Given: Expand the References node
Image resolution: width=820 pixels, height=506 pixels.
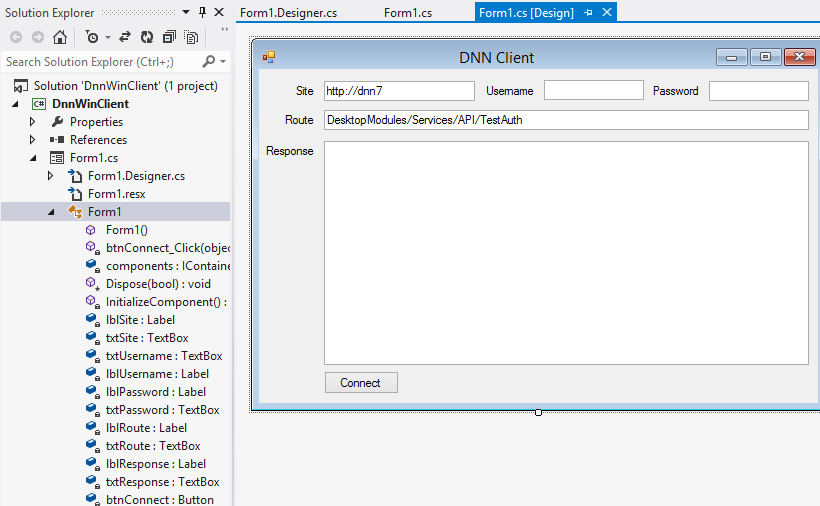Looking at the screenshot, I should tap(32, 140).
